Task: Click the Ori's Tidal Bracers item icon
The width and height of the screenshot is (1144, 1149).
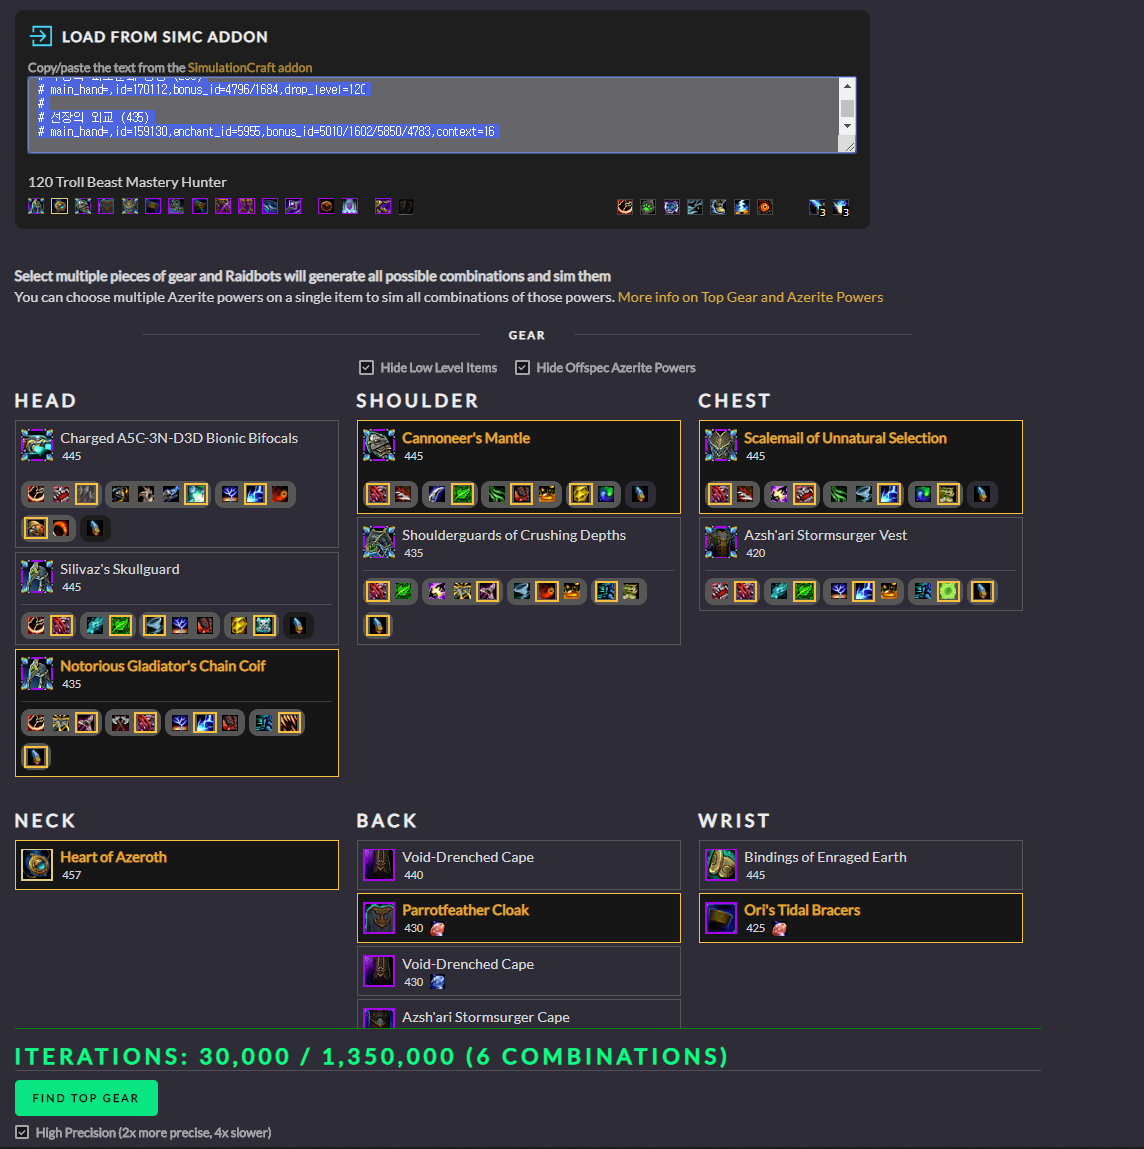Action: [721, 917]
